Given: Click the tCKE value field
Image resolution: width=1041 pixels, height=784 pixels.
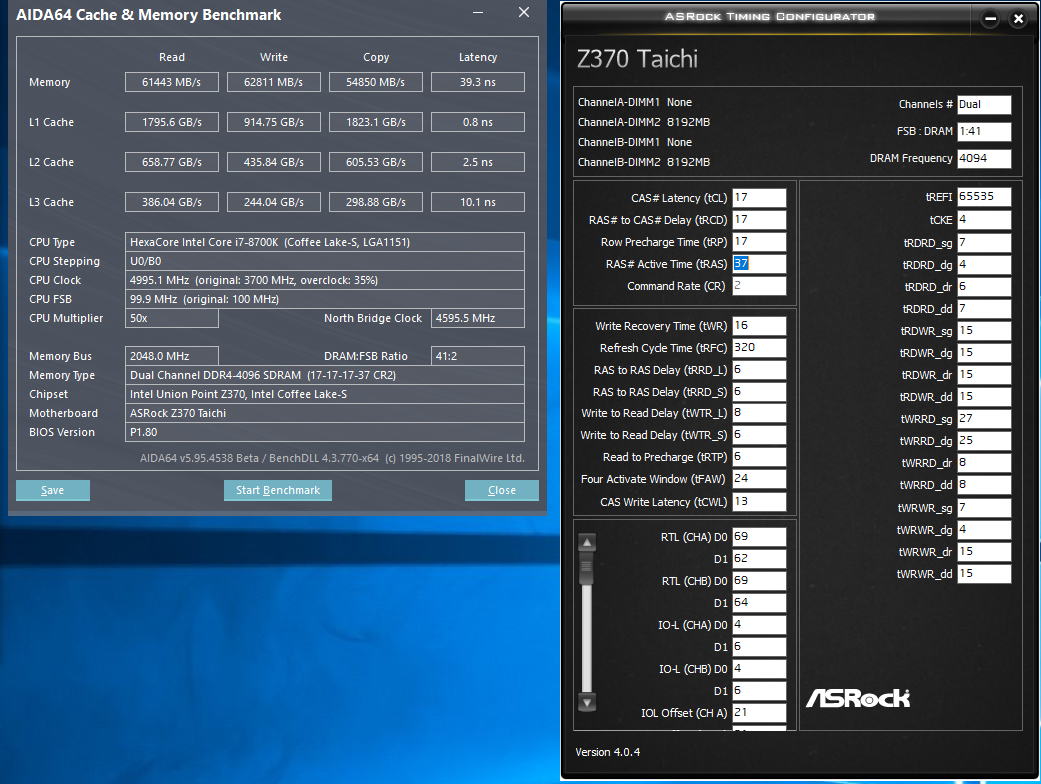Looking at the screenshot, I should pyautogui.click(x=984, y=220).
